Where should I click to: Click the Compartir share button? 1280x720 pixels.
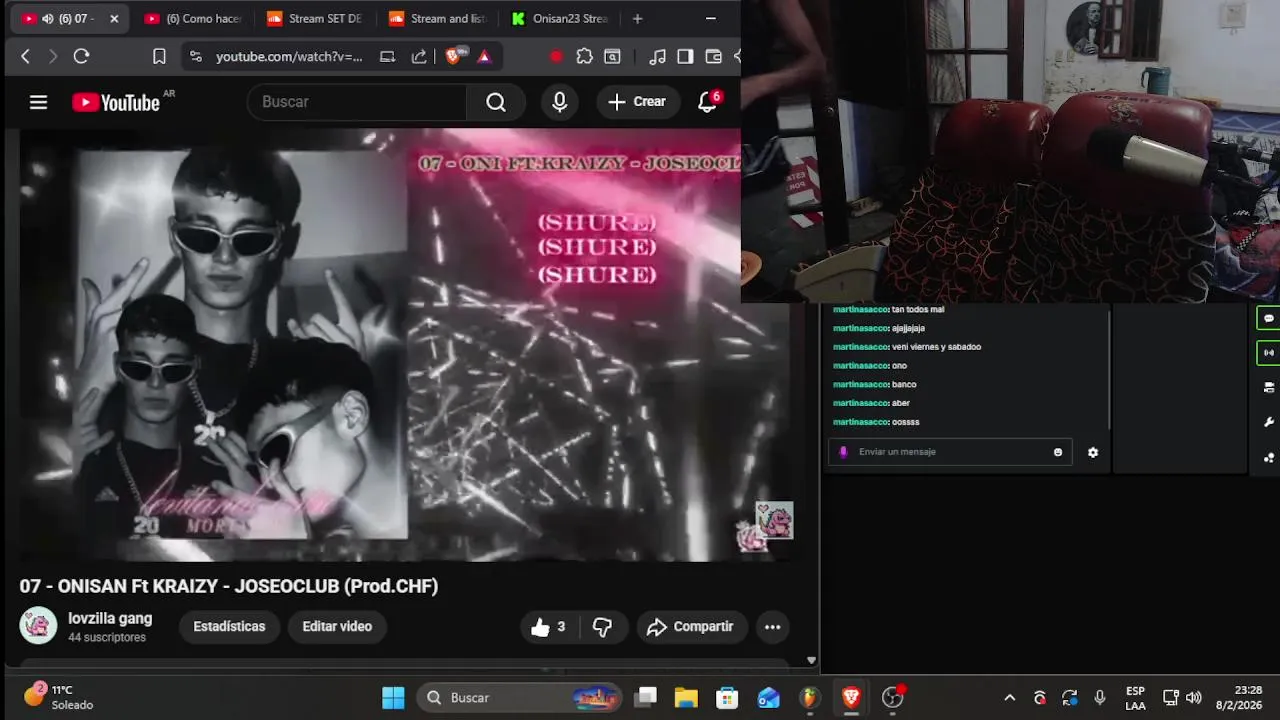(x=691, y=627)
